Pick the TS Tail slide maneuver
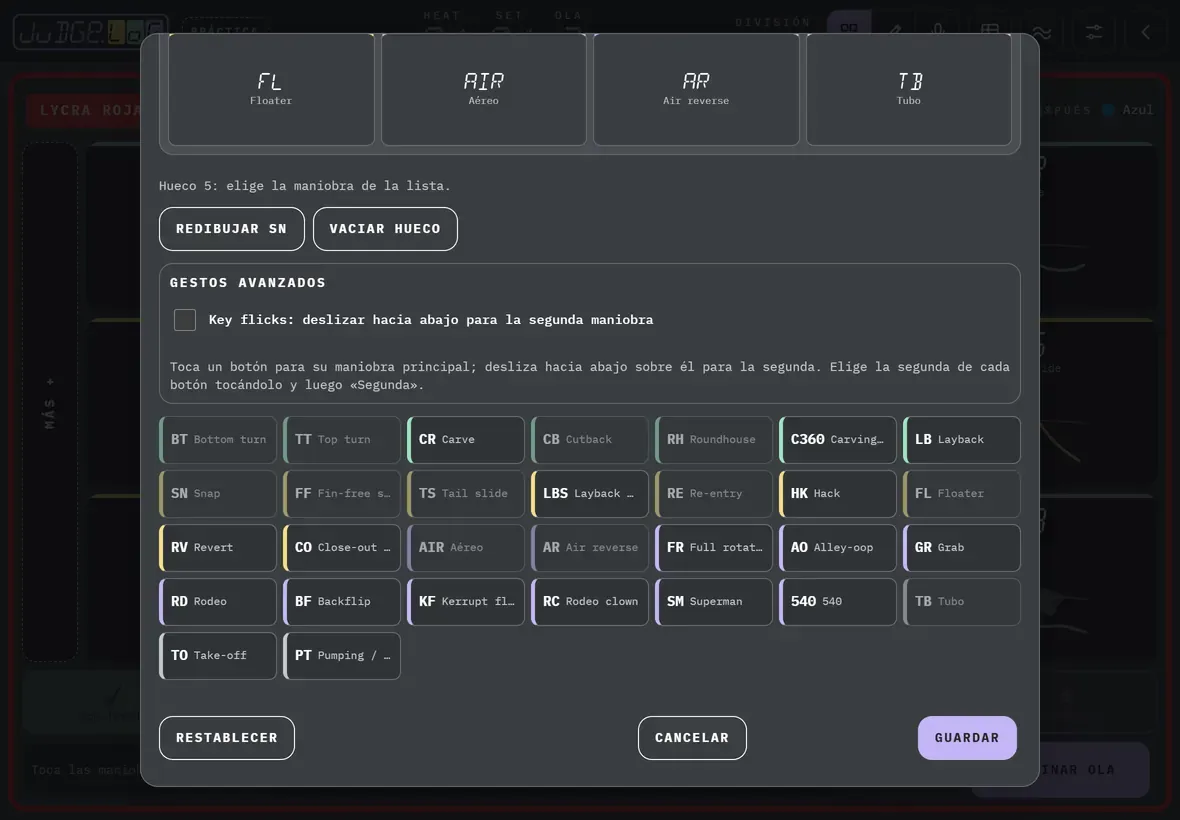This screenshot has height=820, width=1180. pos(466,494)
